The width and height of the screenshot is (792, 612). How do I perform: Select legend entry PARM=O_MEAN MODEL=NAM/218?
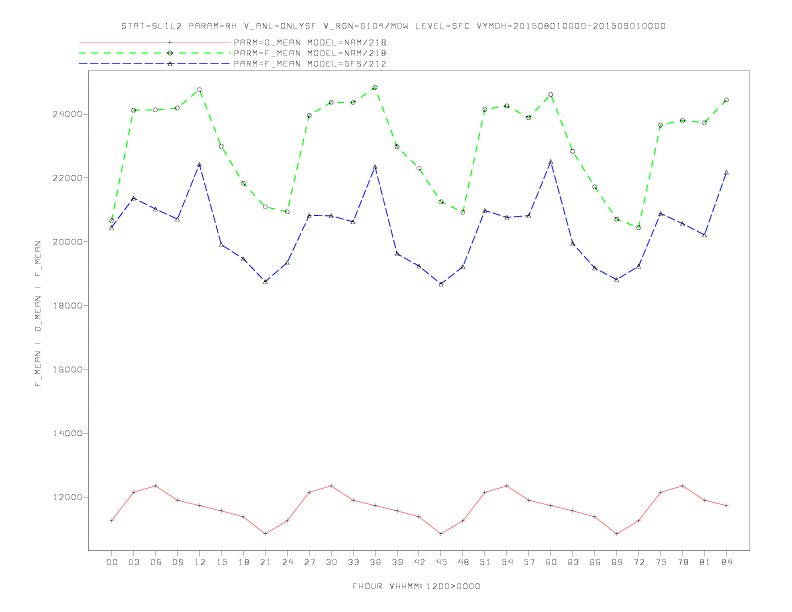tap(310, 42)
